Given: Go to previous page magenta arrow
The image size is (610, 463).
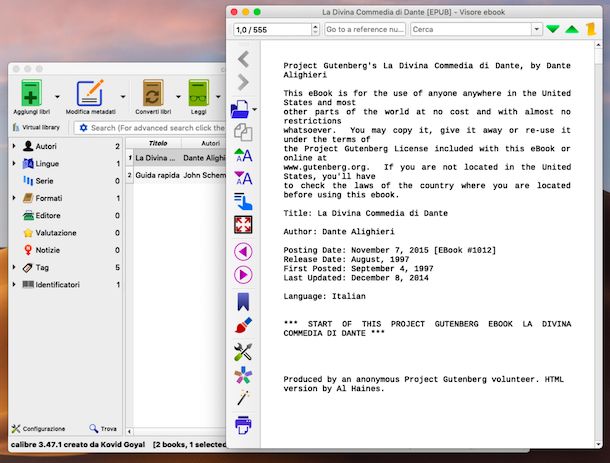Looking at the screenshot, I should [x=243, y=252].
